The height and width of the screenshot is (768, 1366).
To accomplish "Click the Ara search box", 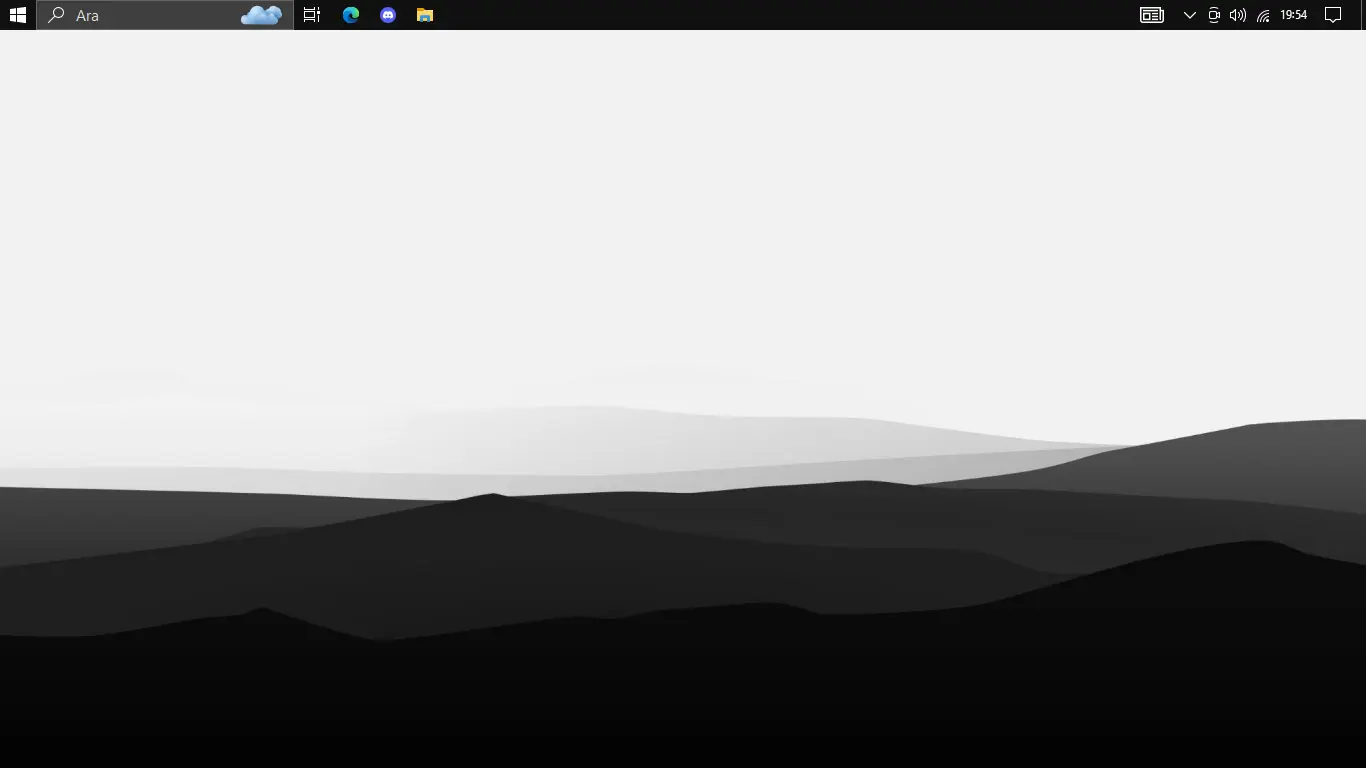I will (165, 15).
